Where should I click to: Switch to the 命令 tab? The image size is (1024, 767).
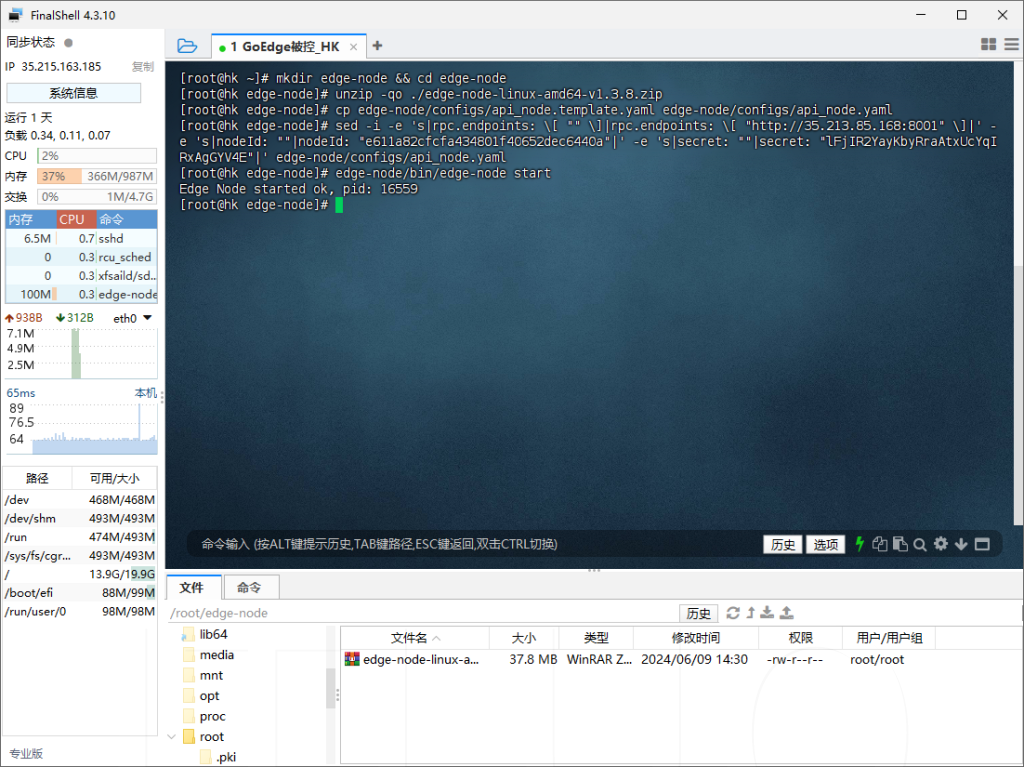click(249, 588)
